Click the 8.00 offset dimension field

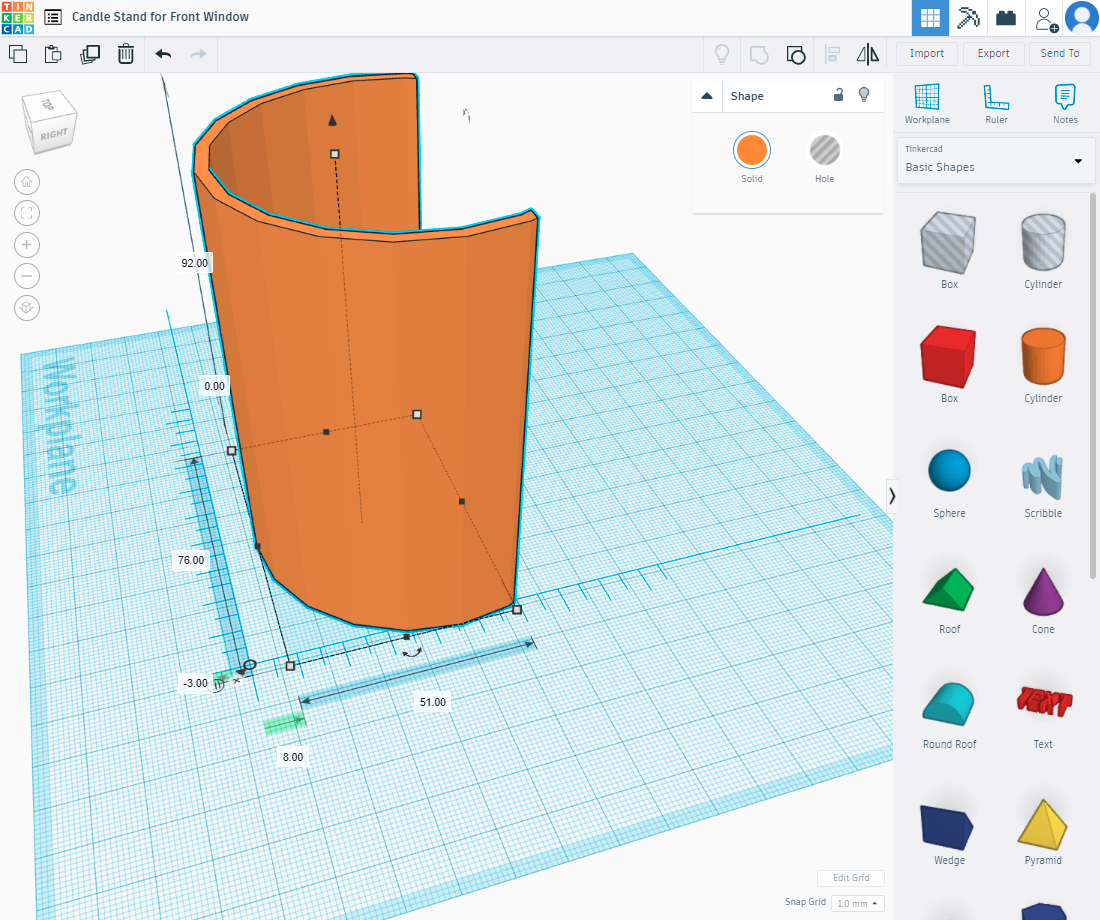[x=293, y=756]
